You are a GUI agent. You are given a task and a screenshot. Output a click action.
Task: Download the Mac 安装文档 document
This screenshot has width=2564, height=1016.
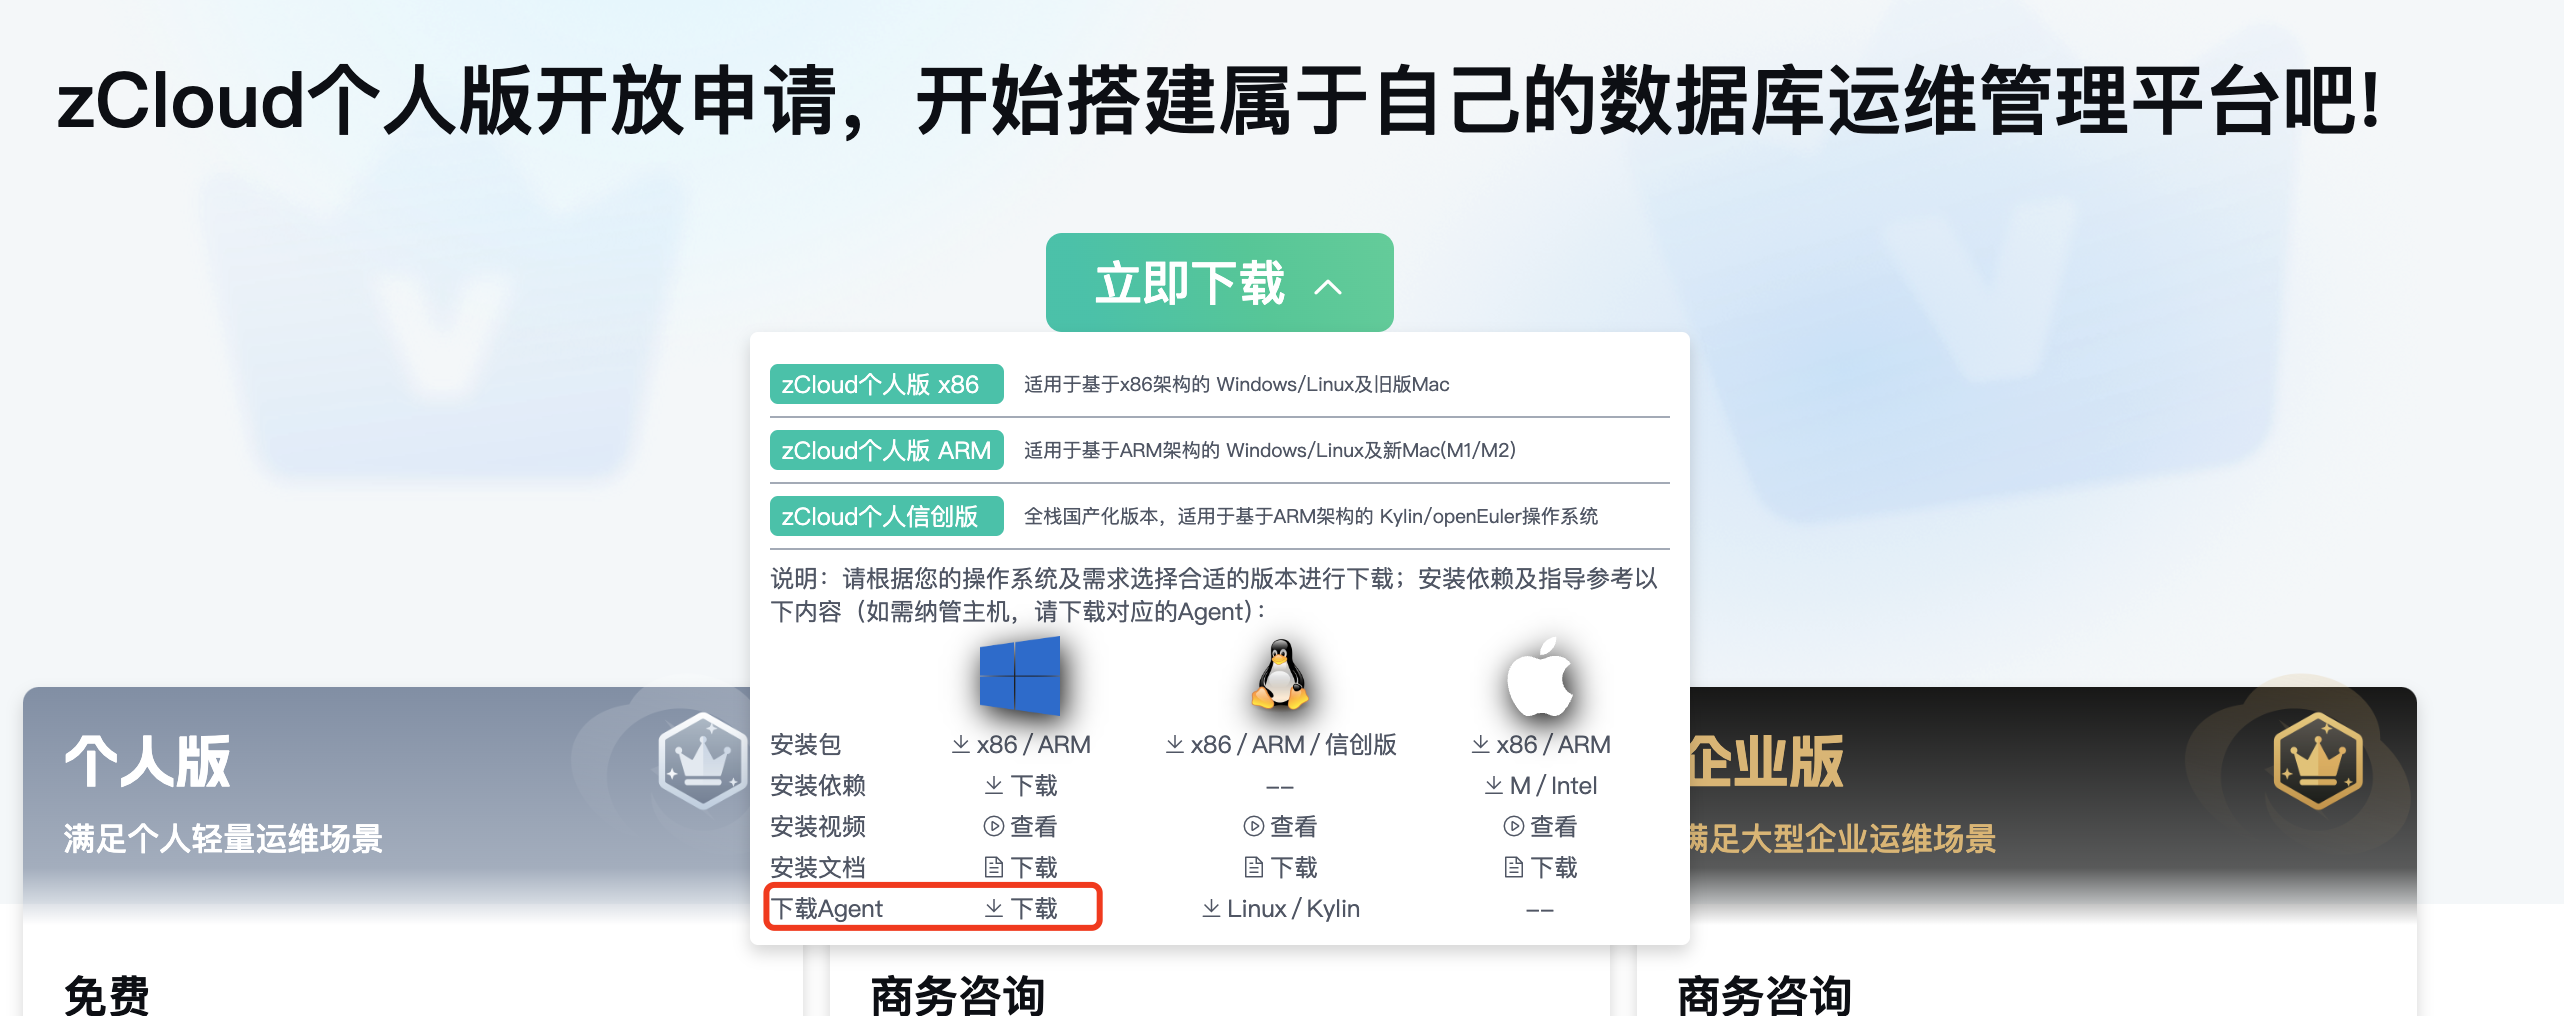click(x=1540, y=867)
